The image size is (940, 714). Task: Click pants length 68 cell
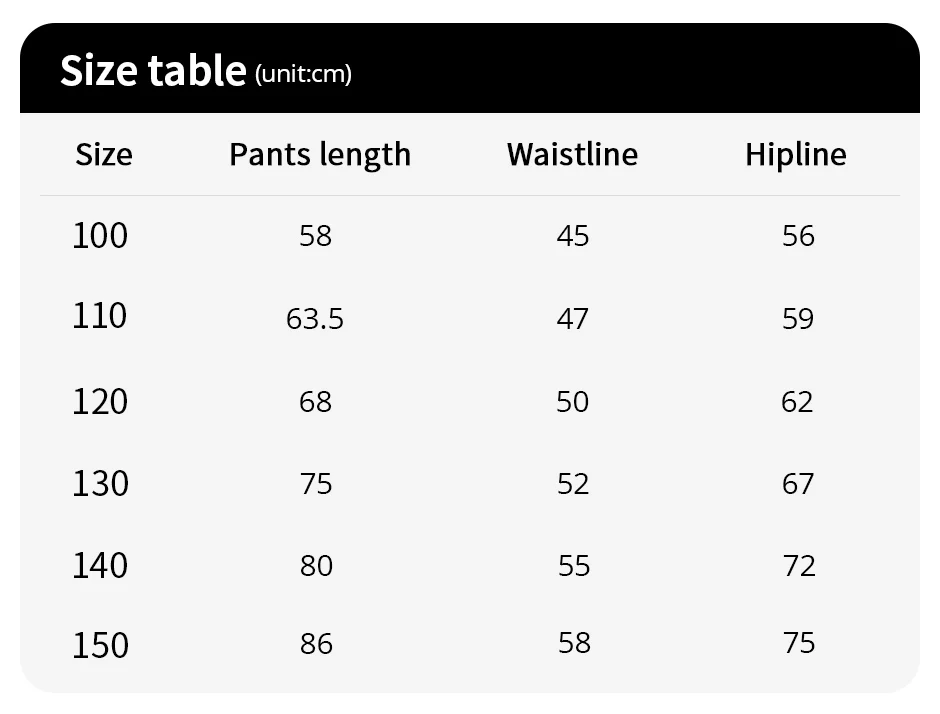[x=315, y=402]
